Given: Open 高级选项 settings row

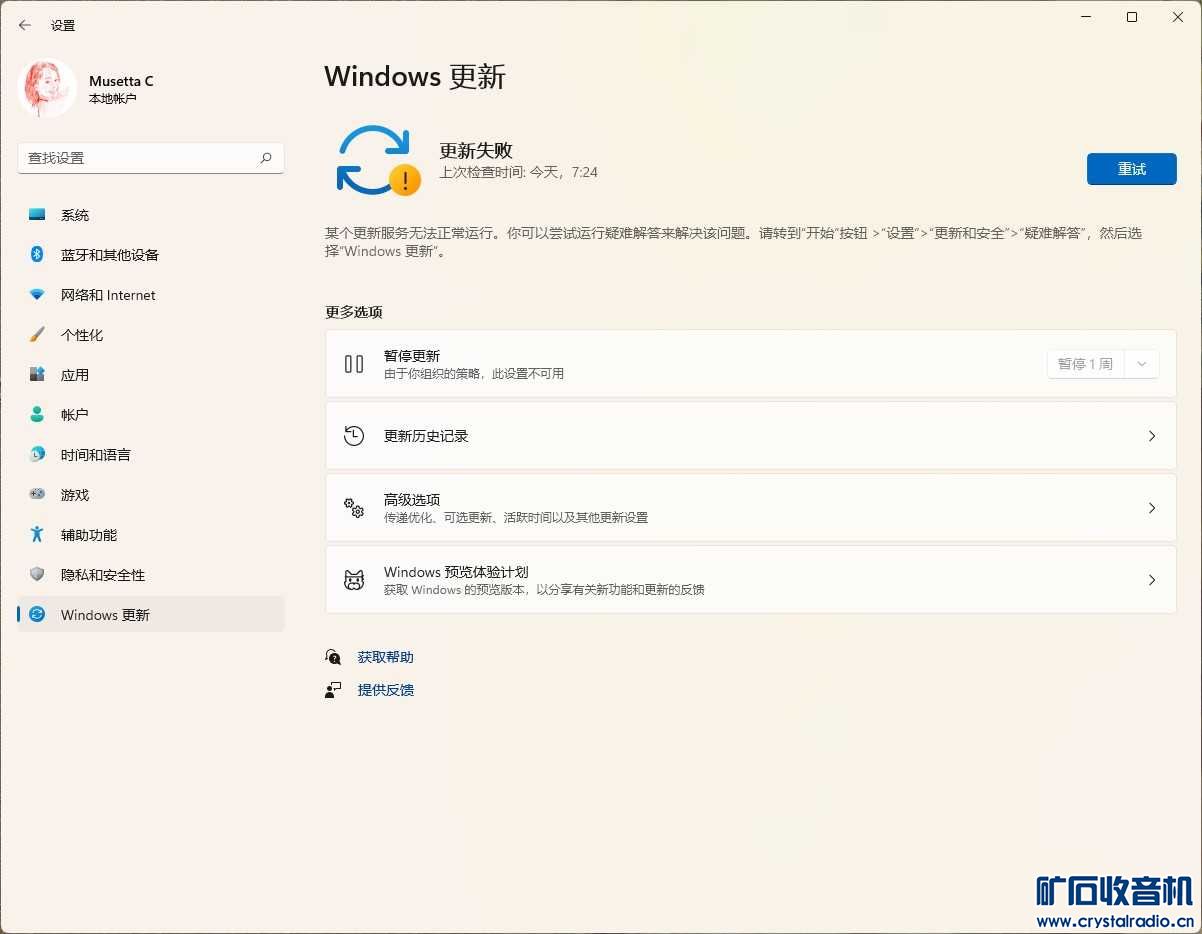Looking at the screenshot, I should tap(750, 508).
